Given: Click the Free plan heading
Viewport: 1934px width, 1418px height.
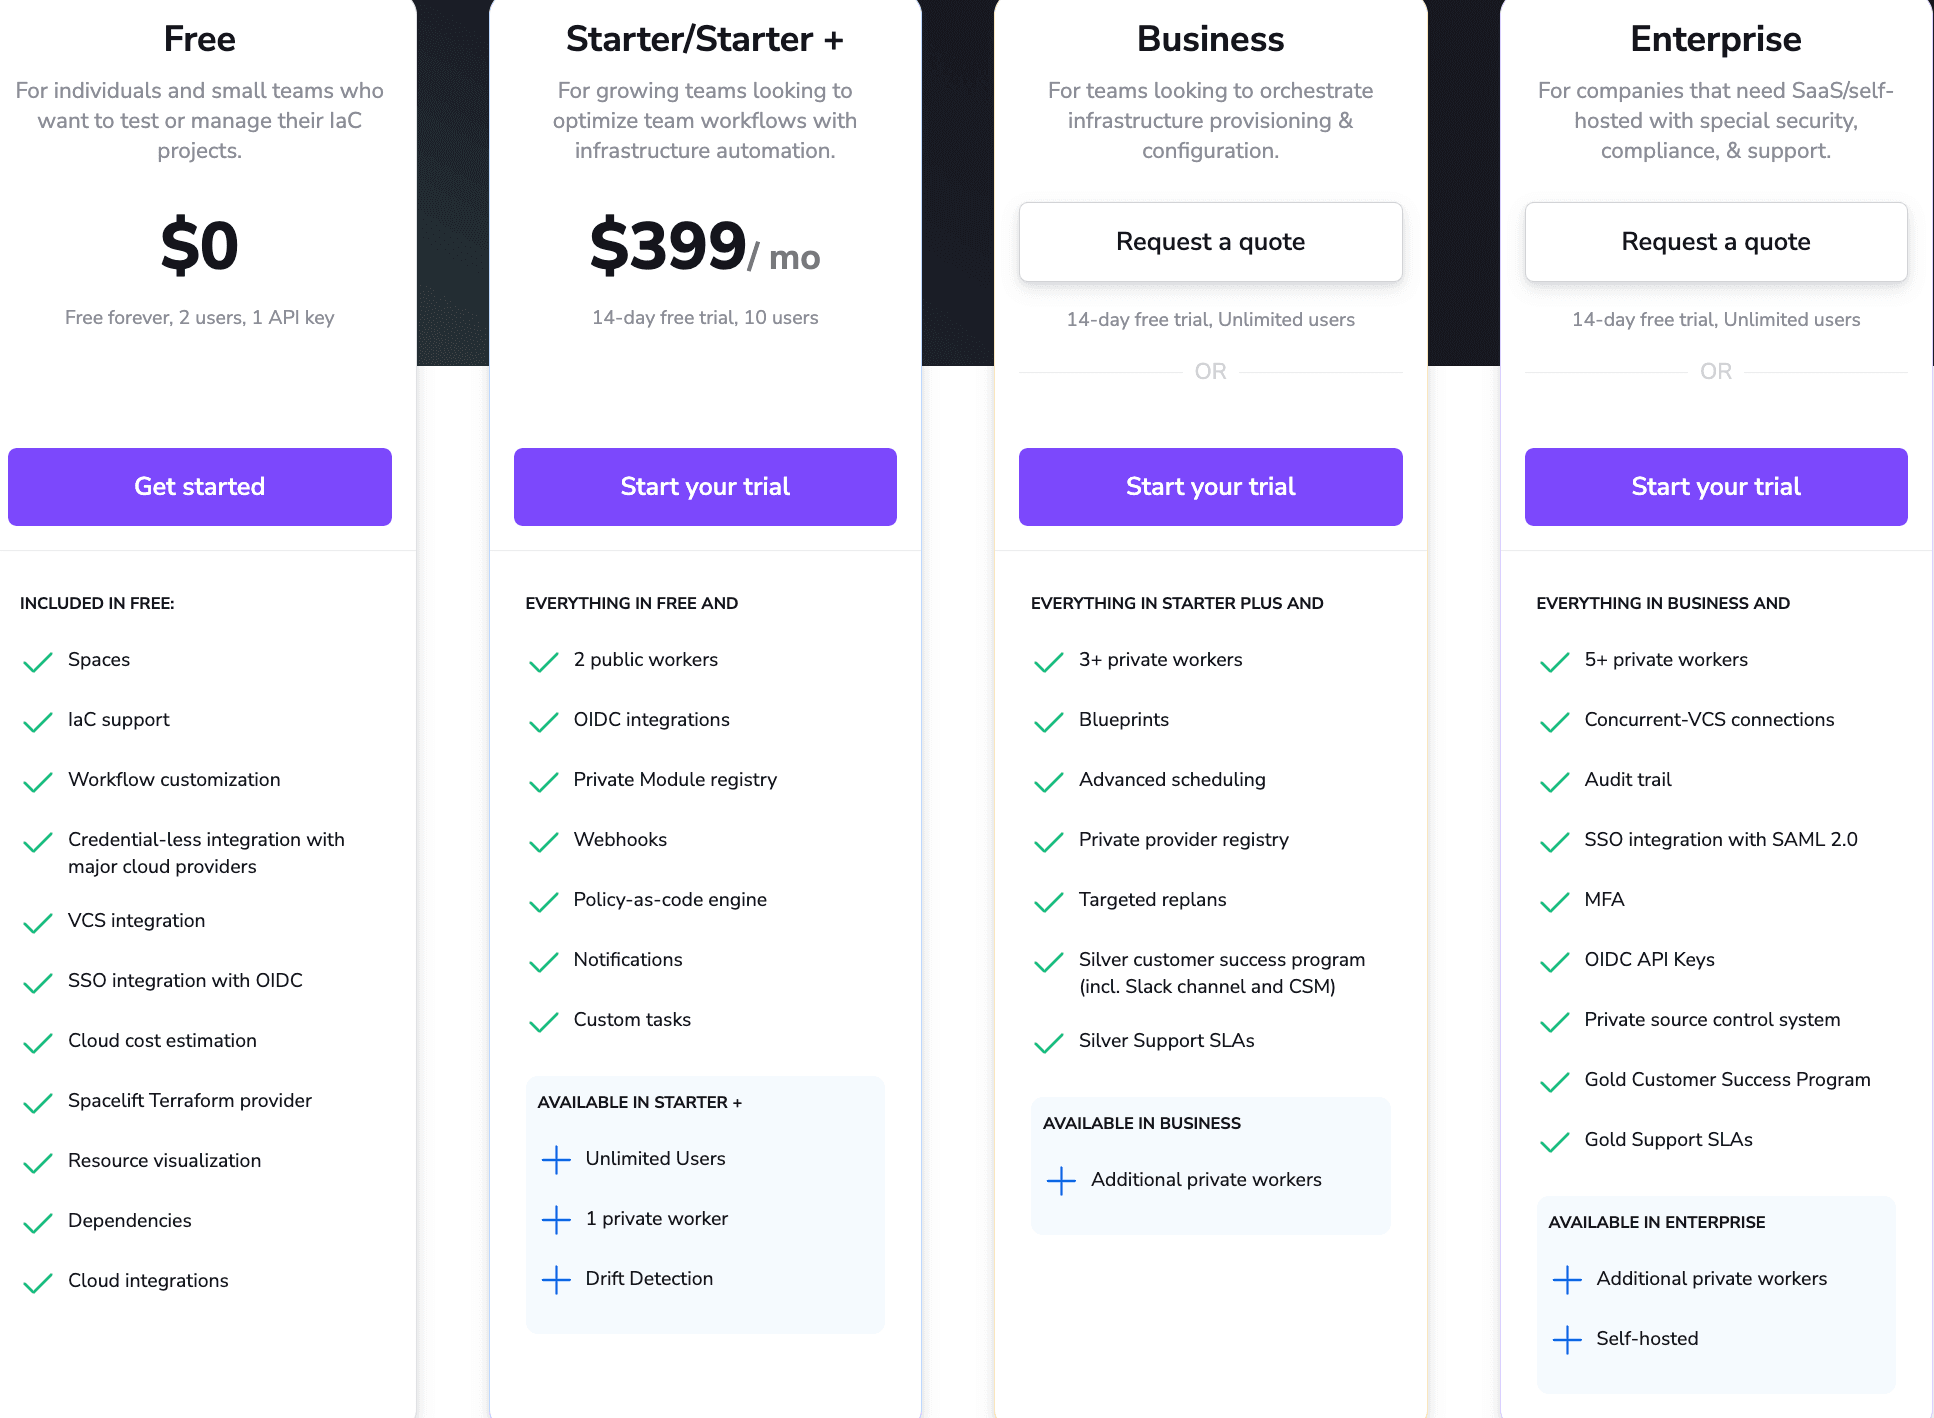Looking at the screenshot, I should 199,39.
